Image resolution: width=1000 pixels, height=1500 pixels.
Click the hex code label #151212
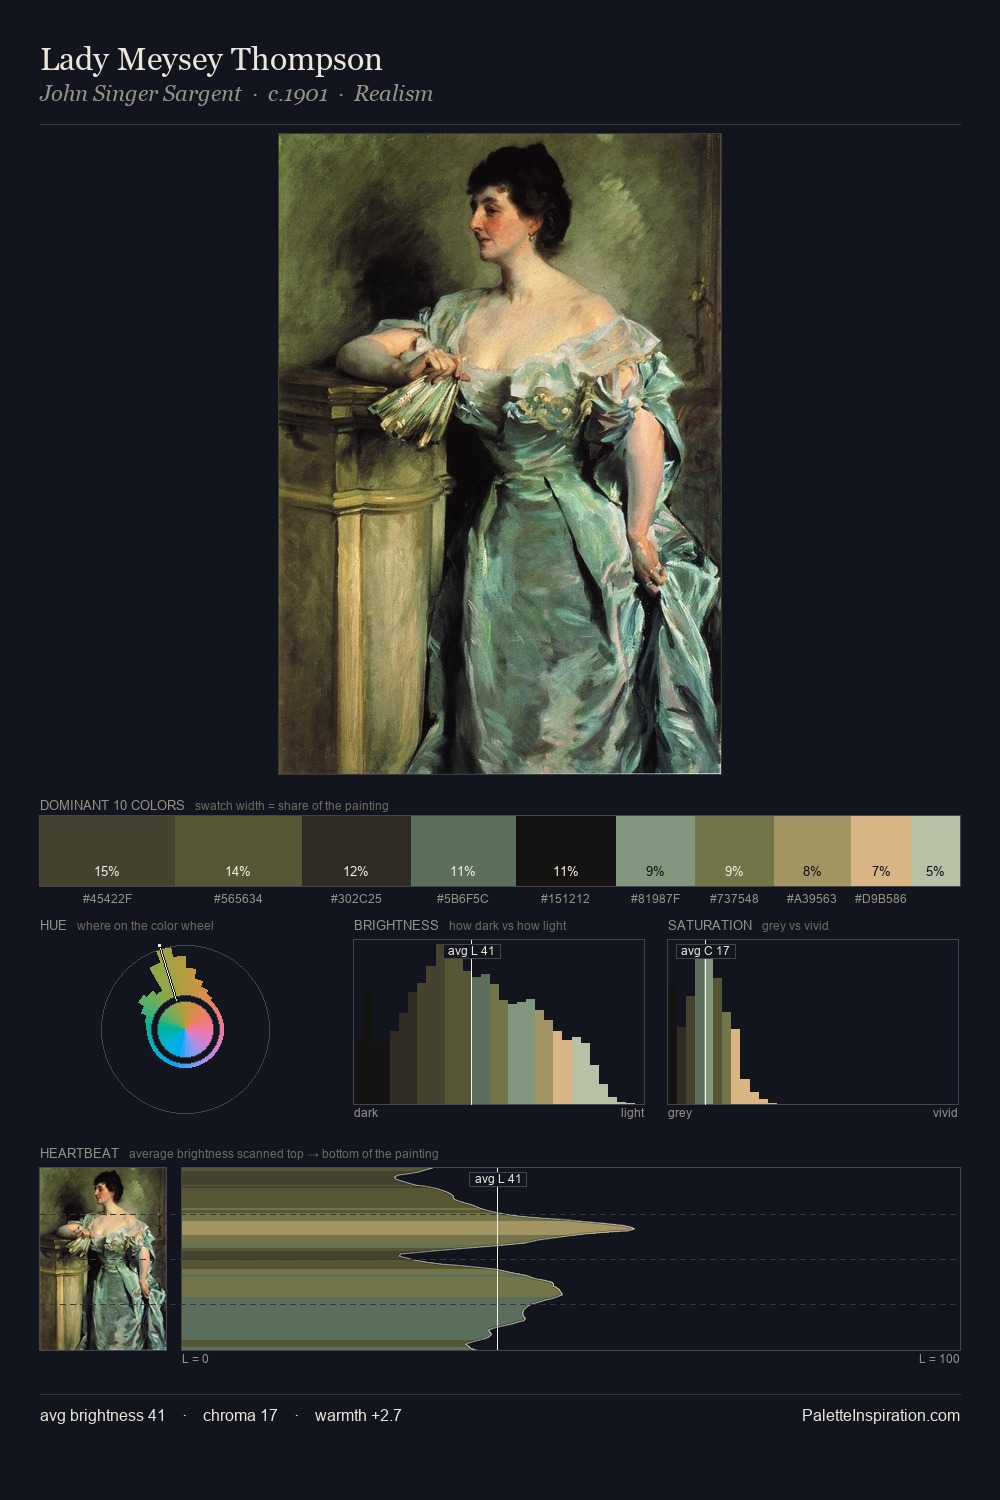566,899
